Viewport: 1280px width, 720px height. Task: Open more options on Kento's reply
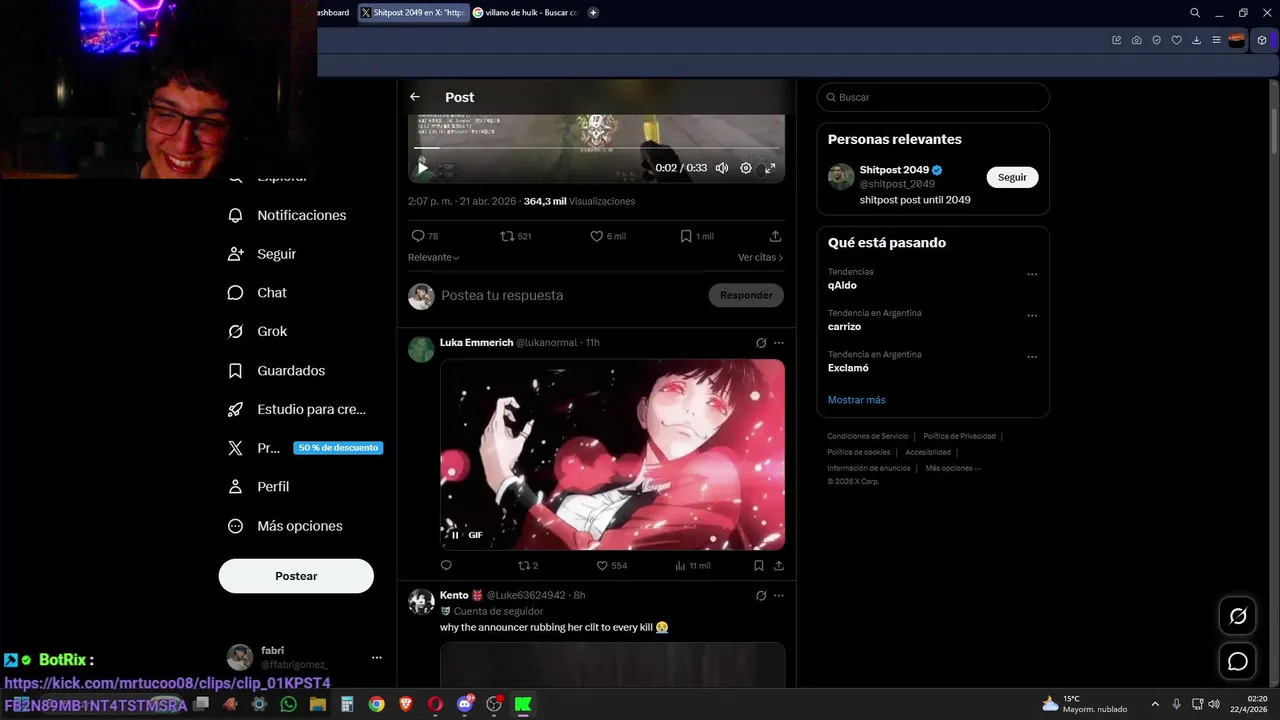pyautogui.click(x=779, y=595)
